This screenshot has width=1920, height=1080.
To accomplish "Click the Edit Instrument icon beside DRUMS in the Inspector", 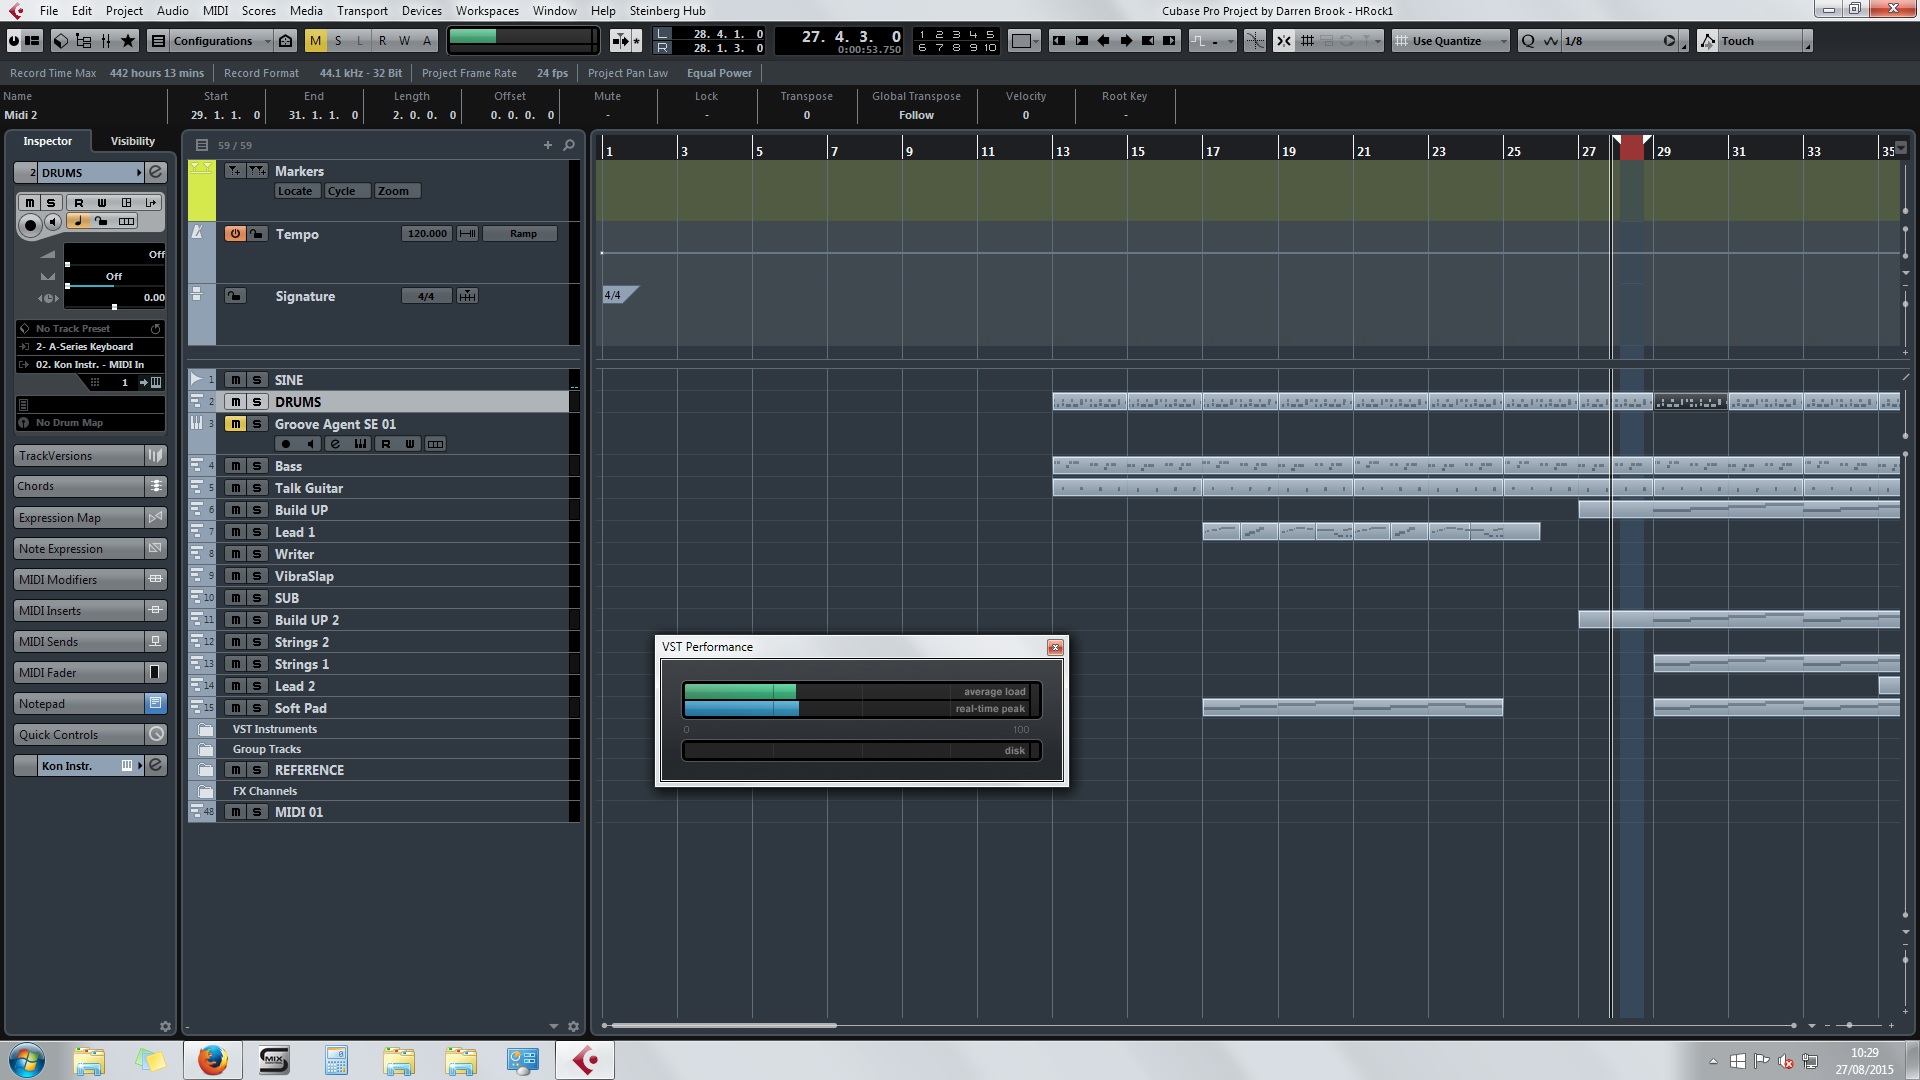I will [156, 173].
